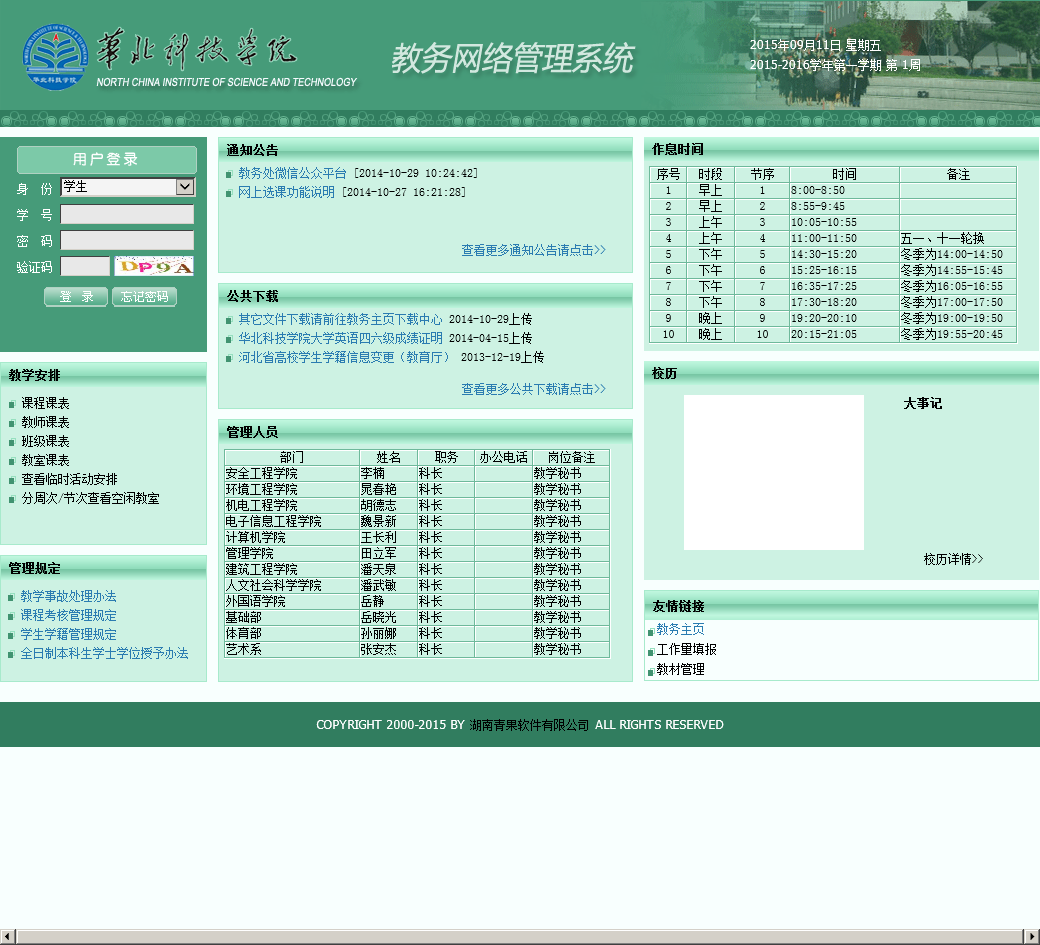
Task: Click the horizontal scrollbar right arrow
Action: pyautogui.click(x=1032, y=937)
